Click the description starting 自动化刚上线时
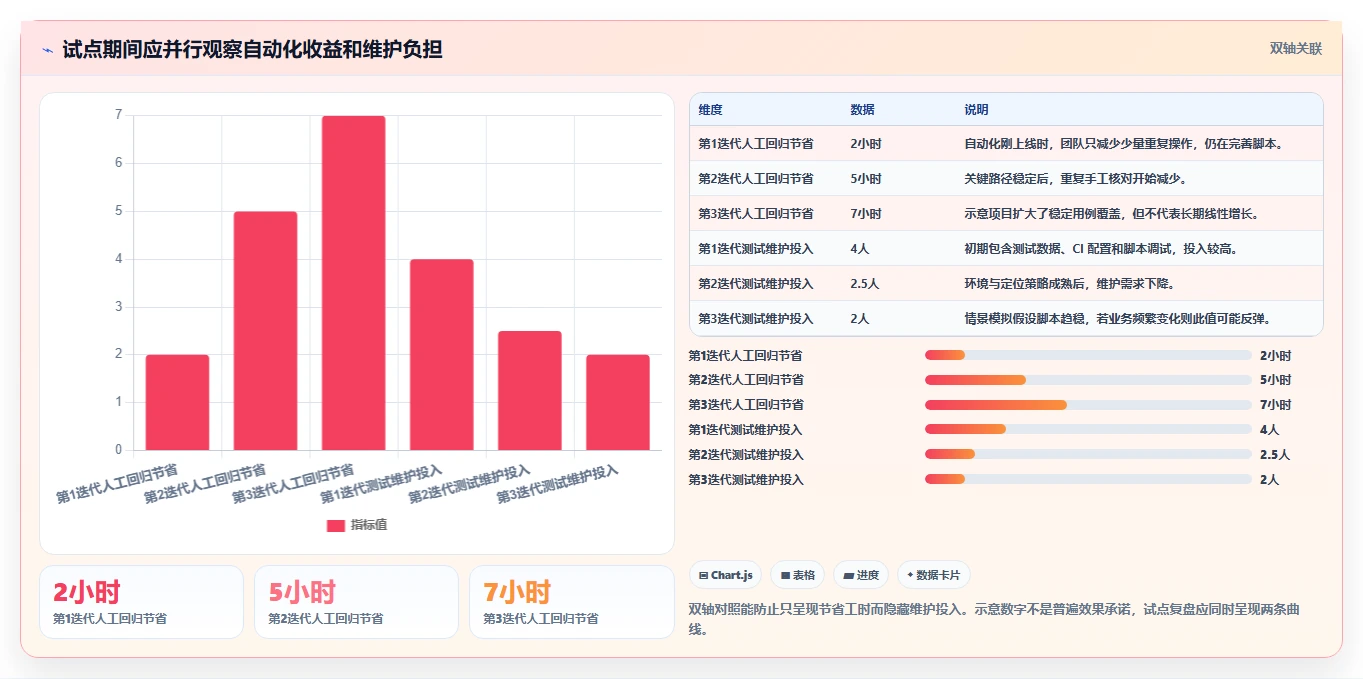The height and width of the screenshot is (679, 1363). click(1124, 144)
